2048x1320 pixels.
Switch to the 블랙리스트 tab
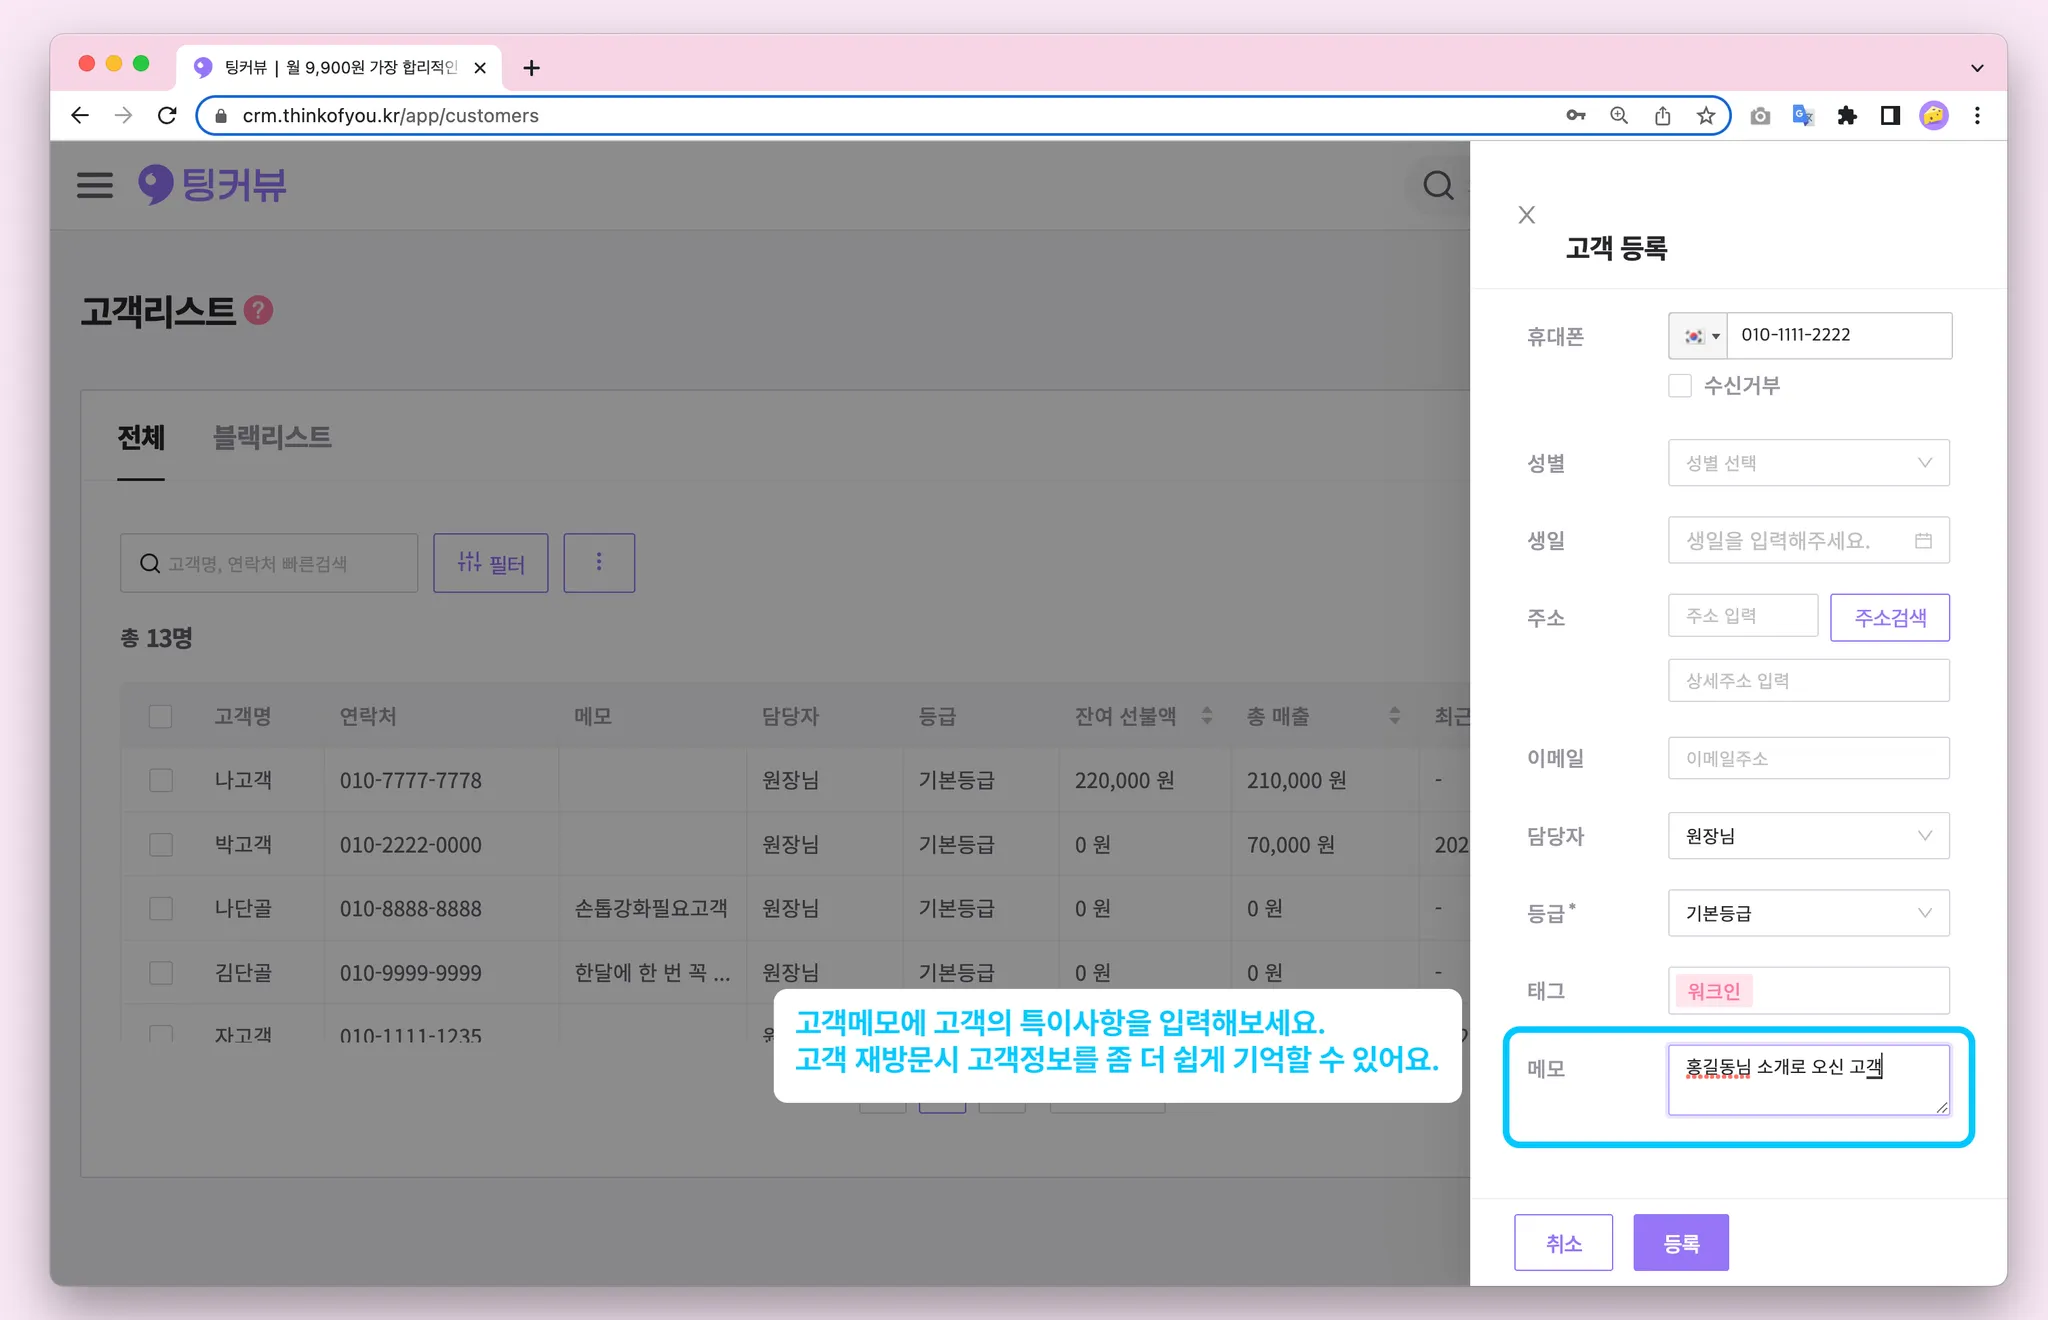point(272,437)
